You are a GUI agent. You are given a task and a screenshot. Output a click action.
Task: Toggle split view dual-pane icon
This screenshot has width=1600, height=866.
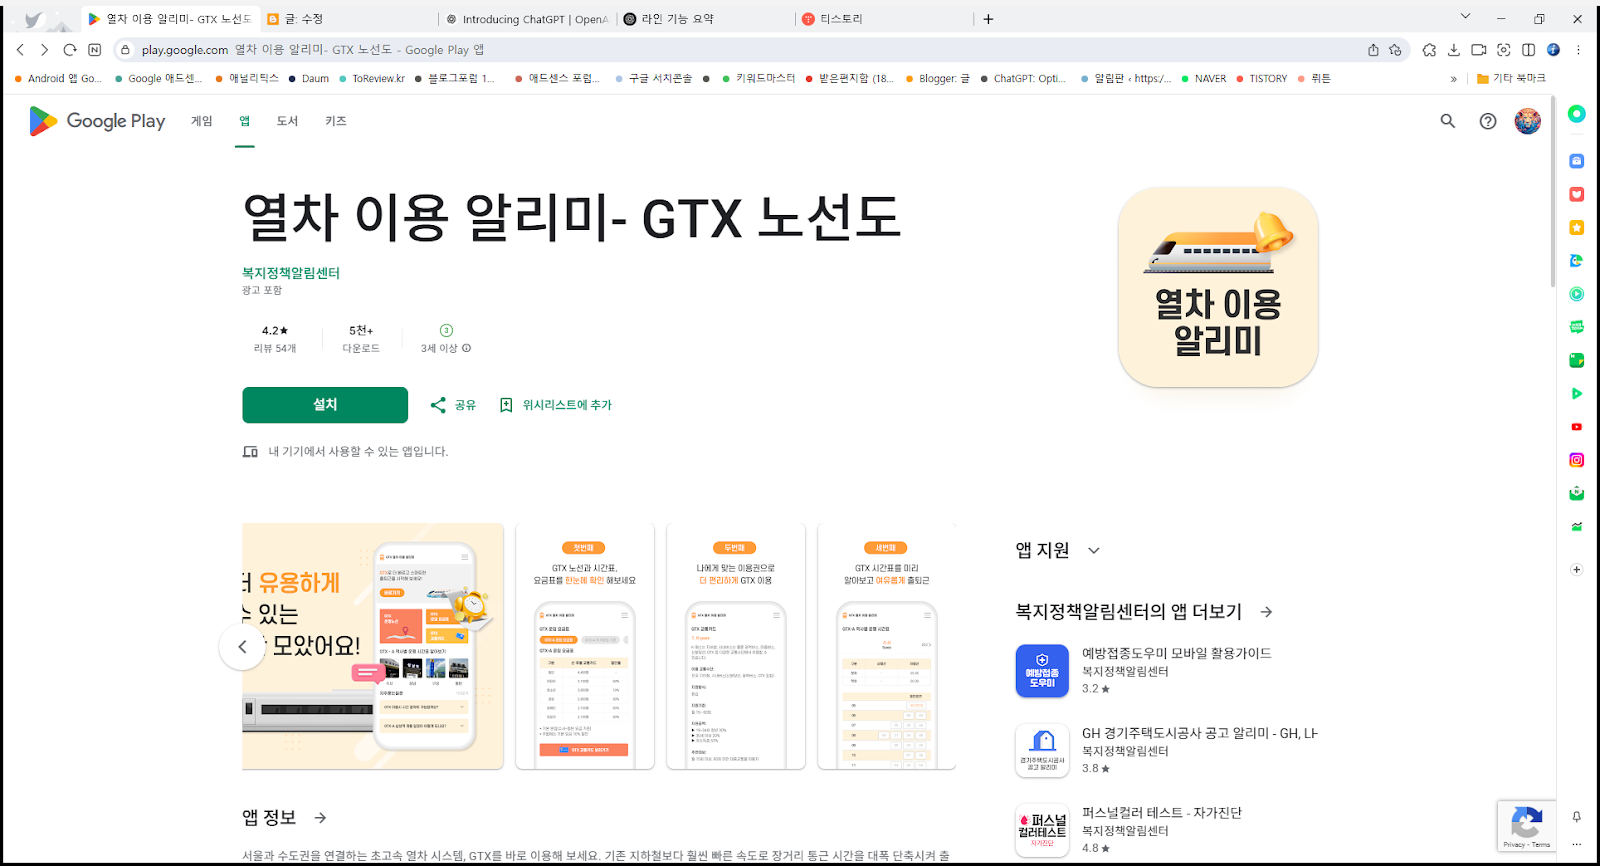(x=1529, y=49)
